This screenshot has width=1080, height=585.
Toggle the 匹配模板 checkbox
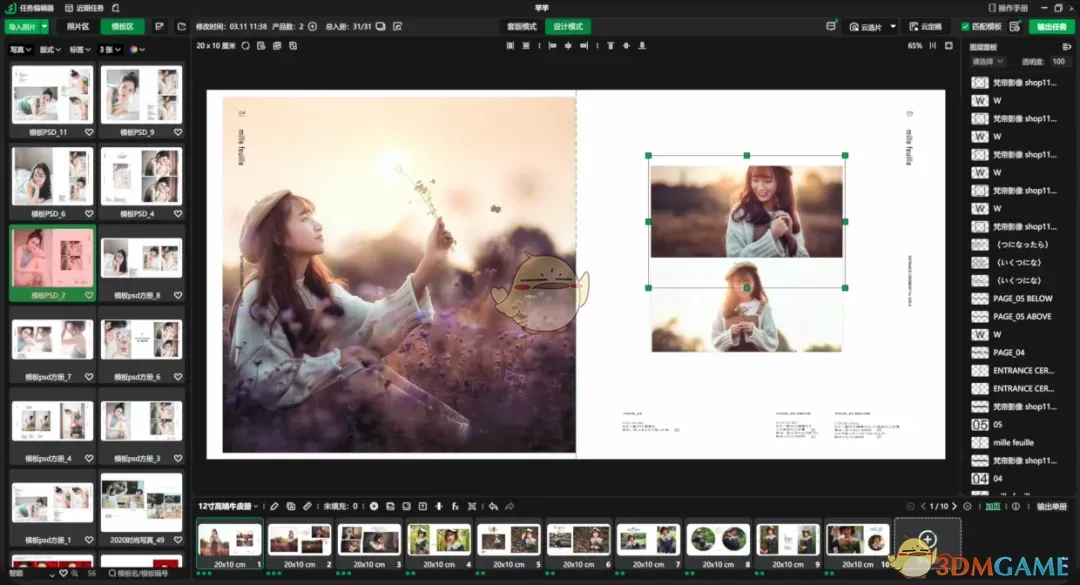pos(965,27)
